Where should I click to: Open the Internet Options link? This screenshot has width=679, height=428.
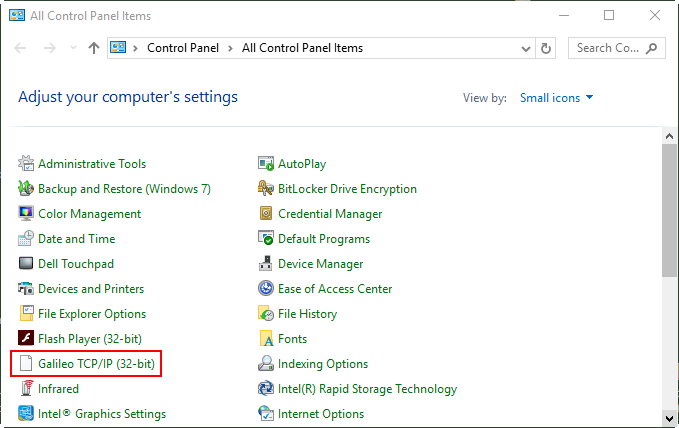point(321,414)
